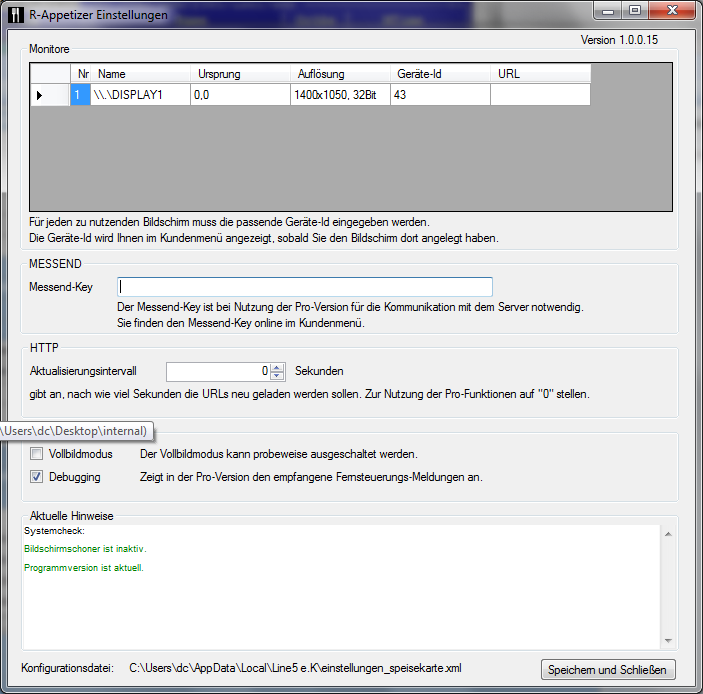
Task: Click the Konfigurationsdatei path text
Action: (295, 668)
